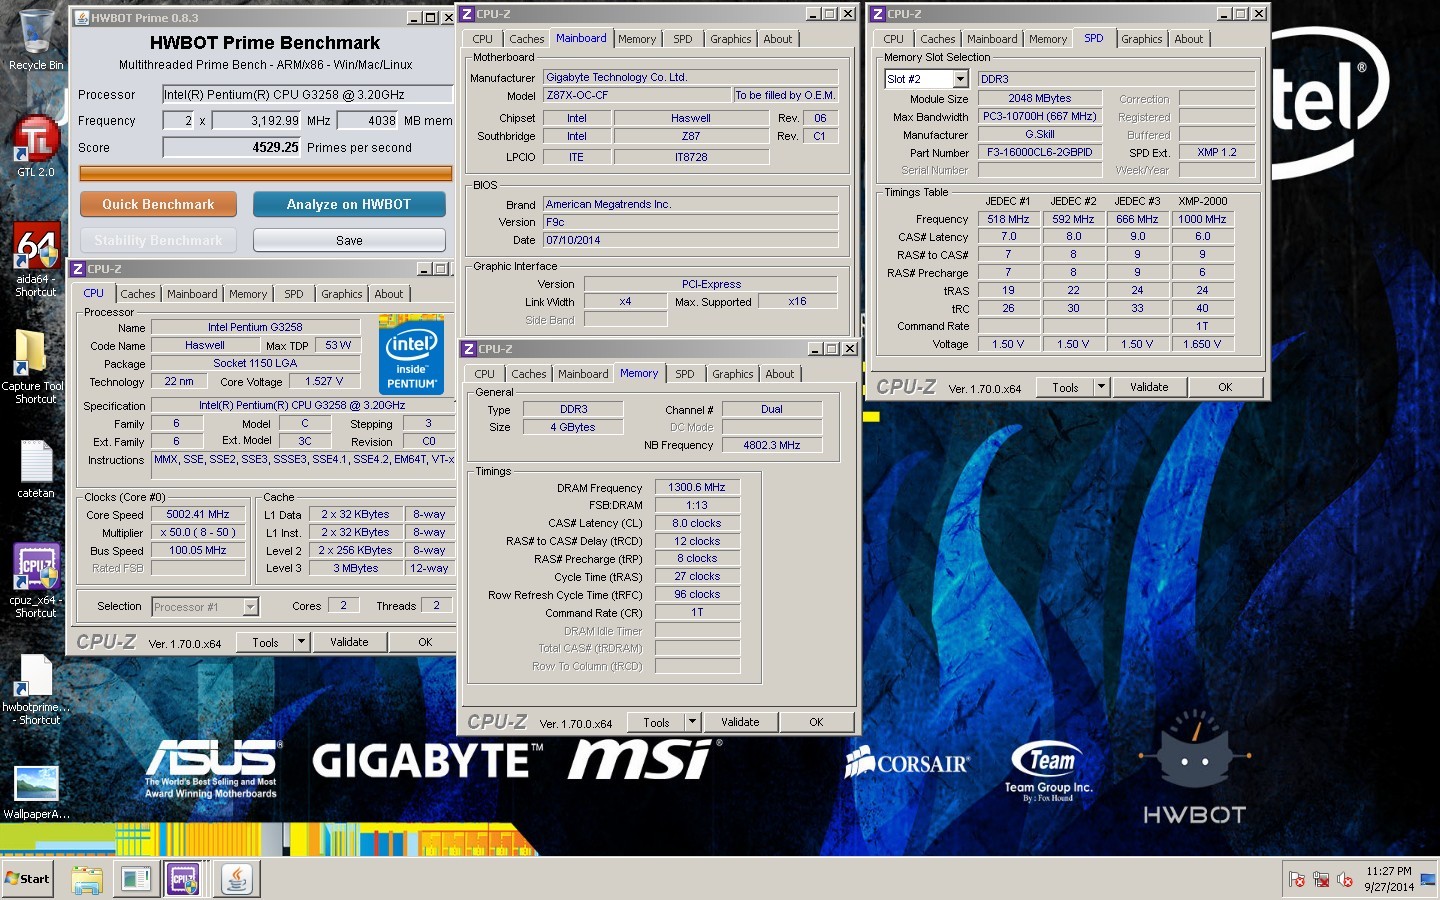Click Analyze on HWBOT button
This screenshot has width=1440, height=900.
348,204
